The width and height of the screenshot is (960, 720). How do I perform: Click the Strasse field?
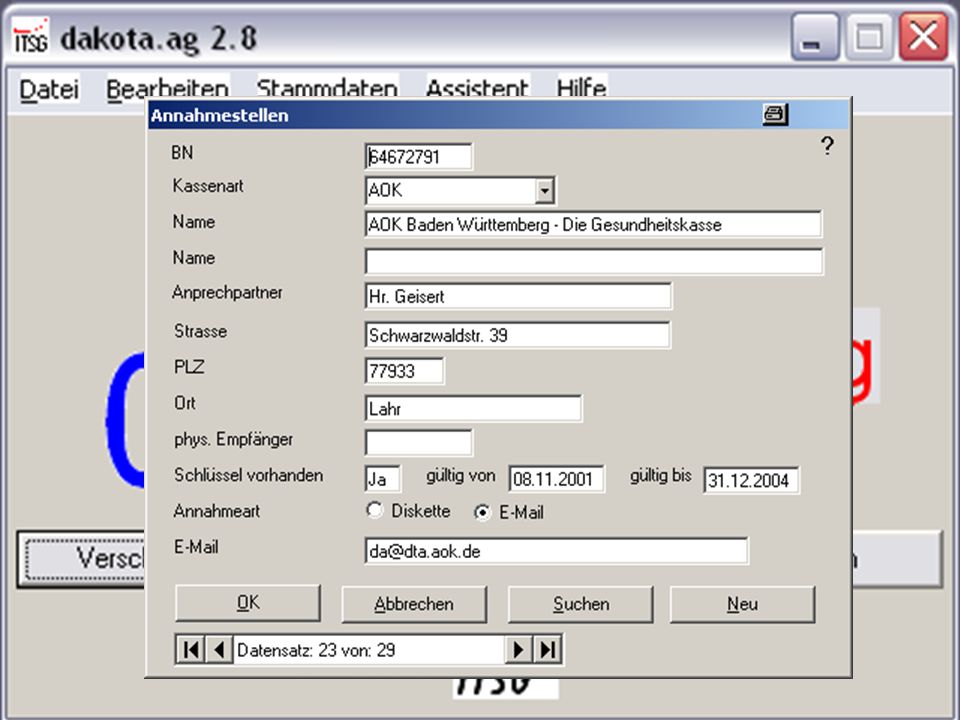517,335
